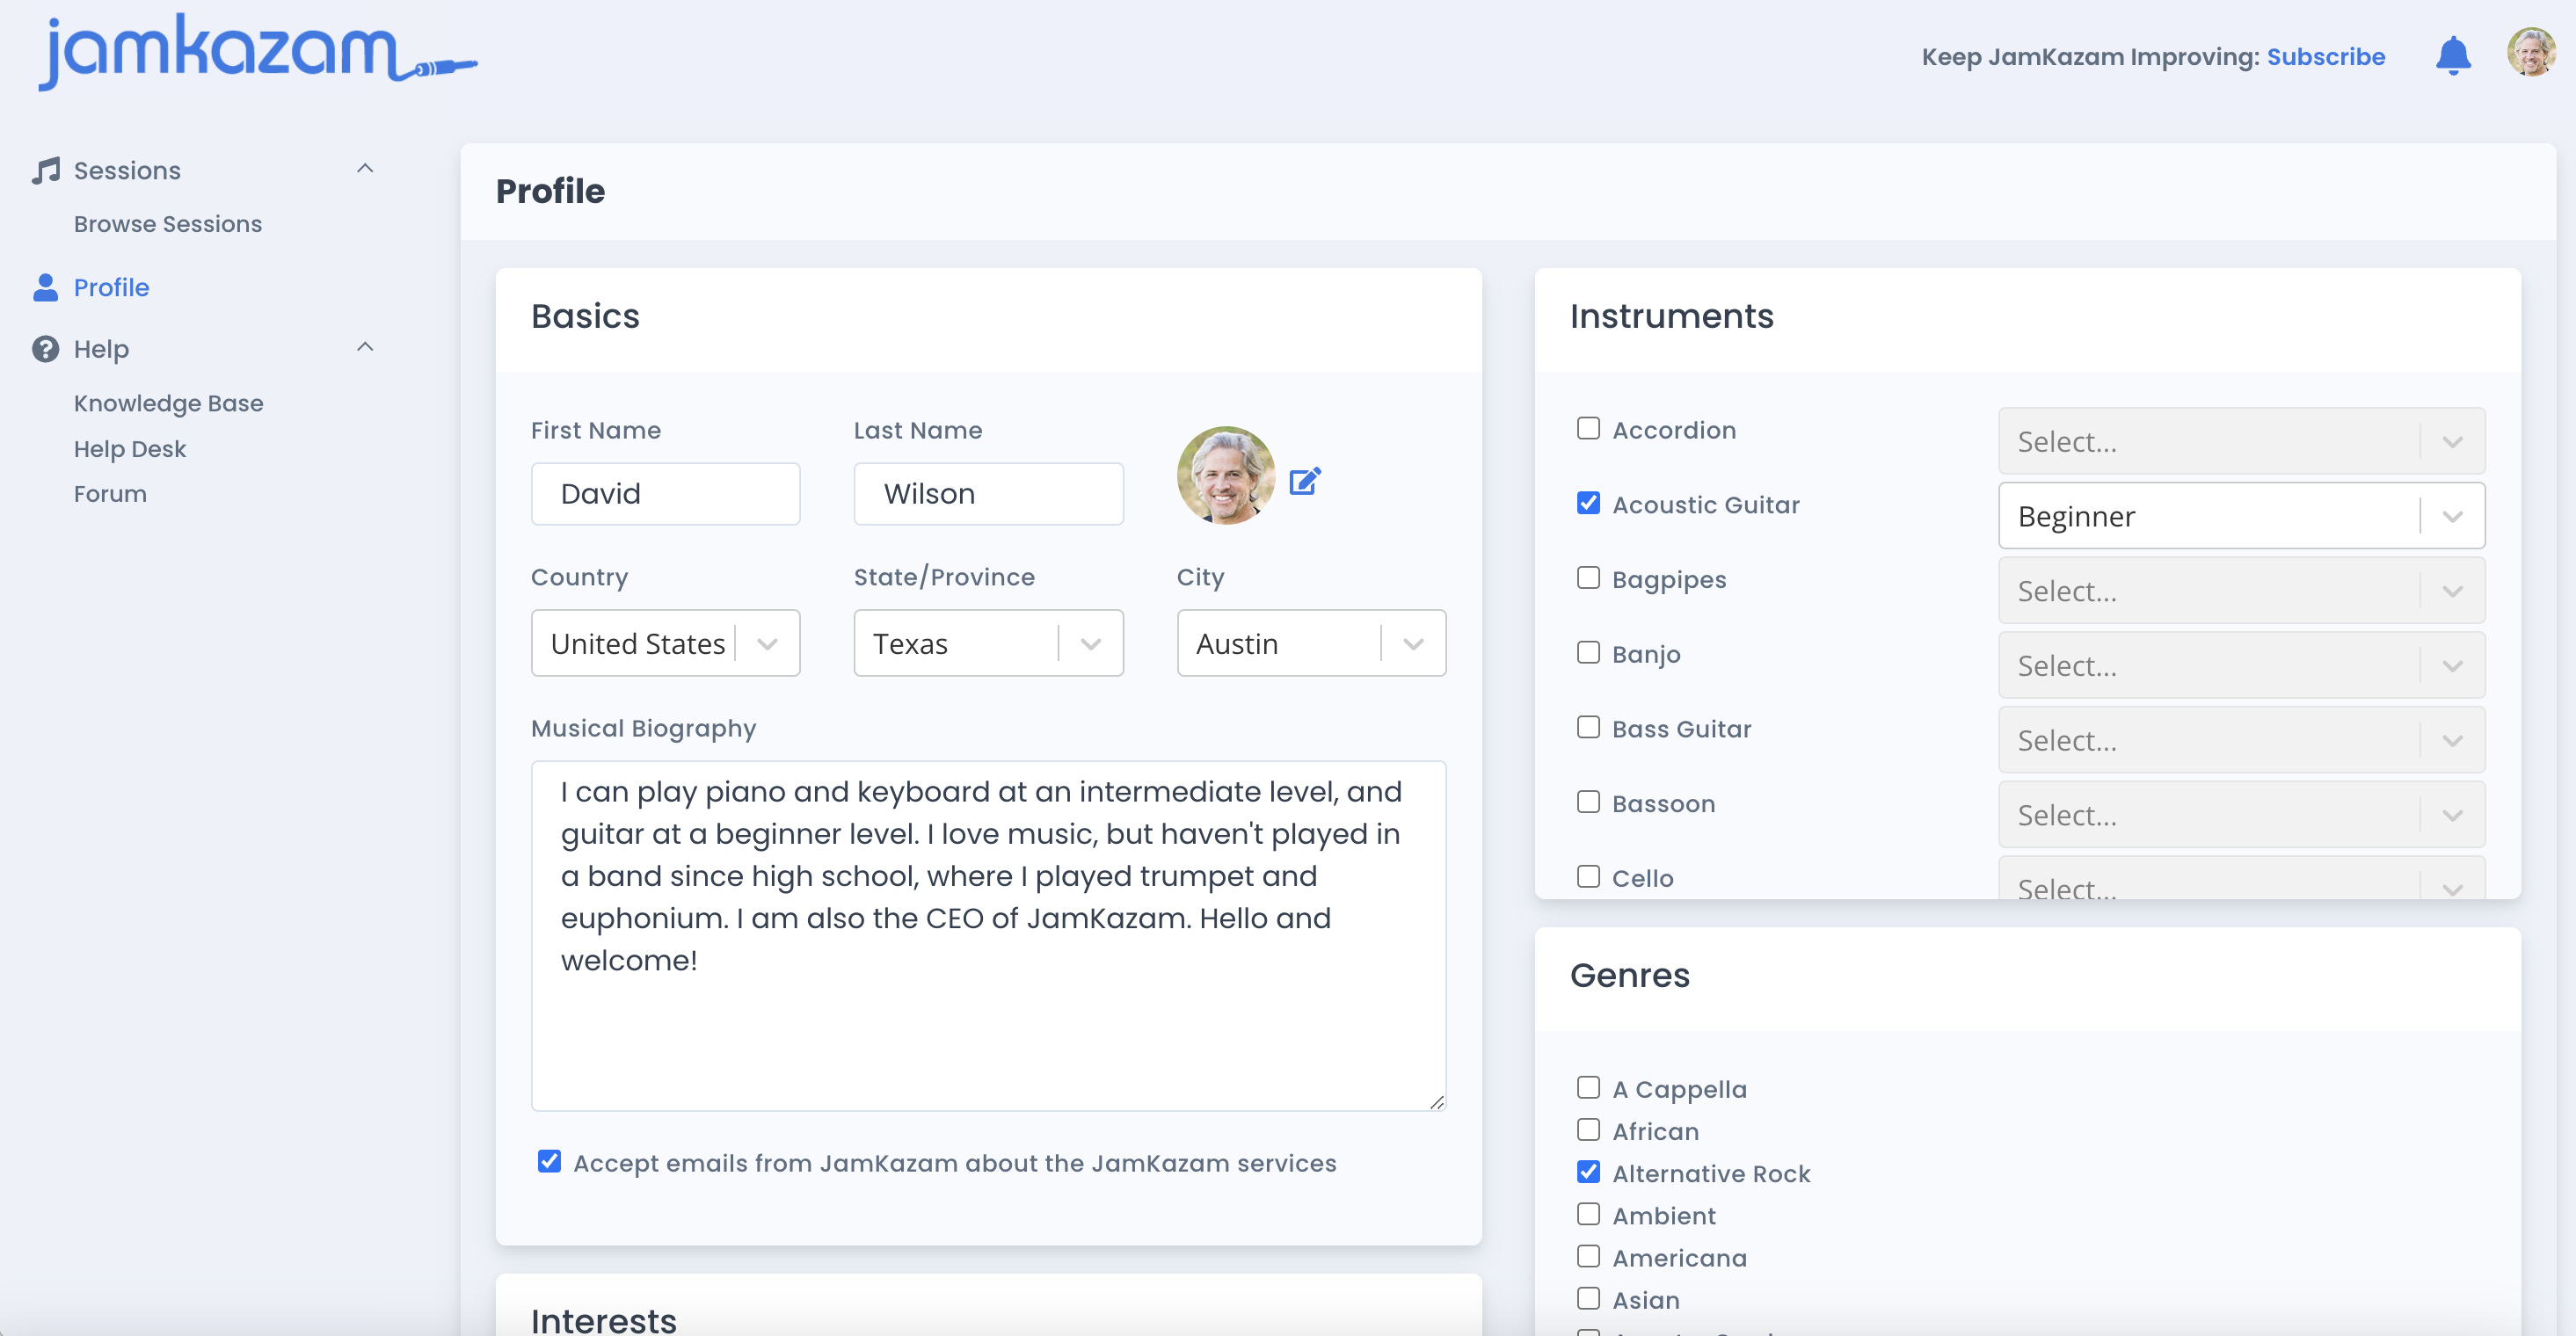Open the user avatar menu in header
This screenshot has width=2576, height=1336.
2530,52
